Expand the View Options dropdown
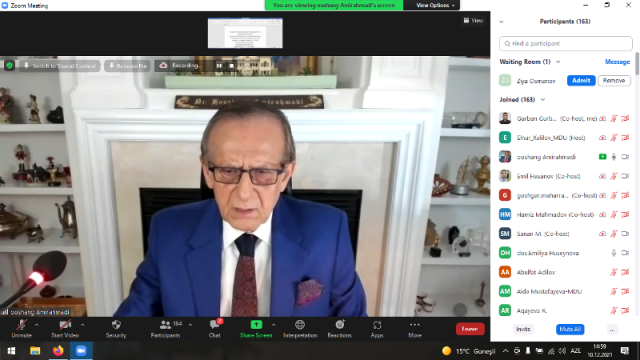Image resolution: width=640 pixels, height=360 pixels. click(435, 5)
